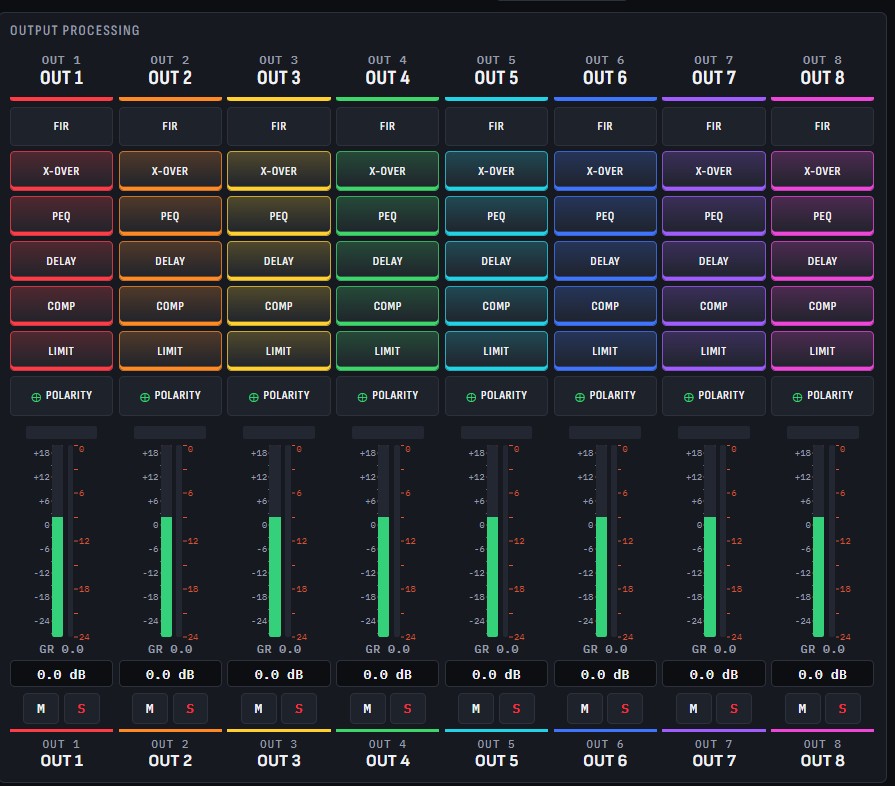
Task: Open FIR filter for OUT 7
Action: click(x=713, y=126)
